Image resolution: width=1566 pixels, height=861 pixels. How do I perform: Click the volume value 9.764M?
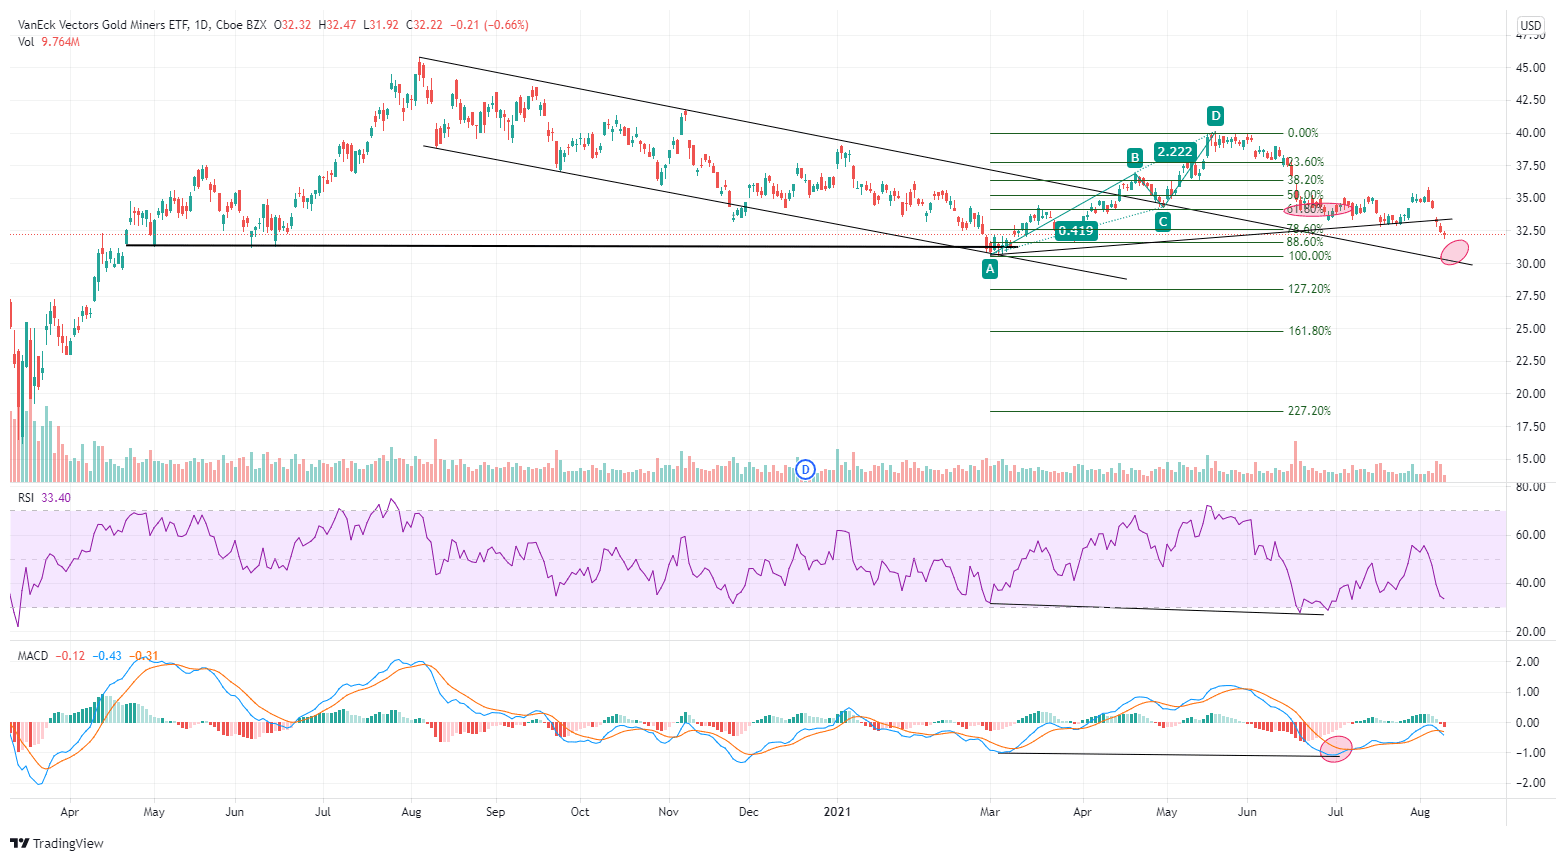click(60, 42)
